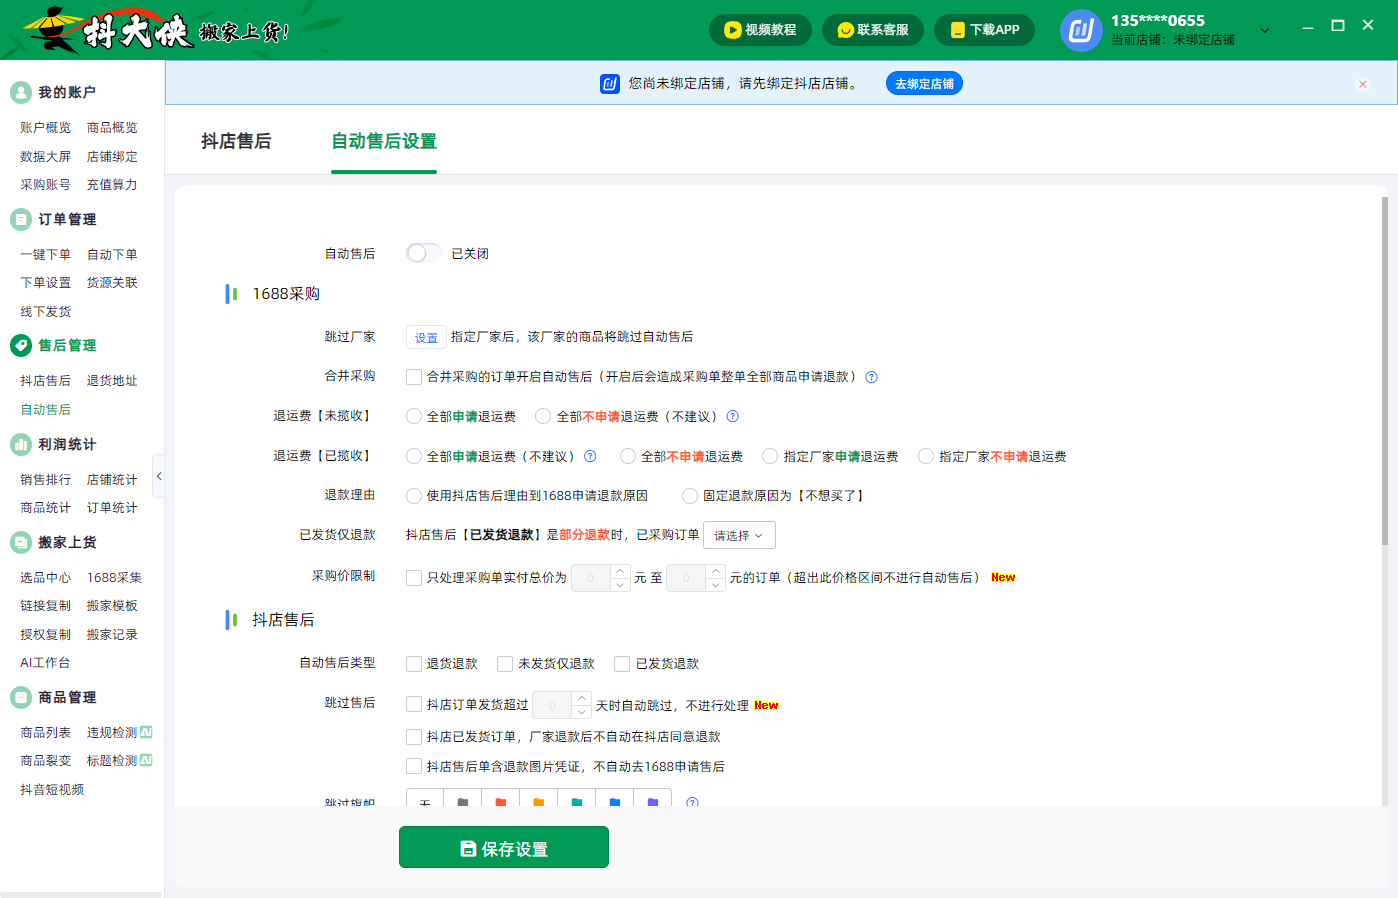Image resolution: width=1398 pixels, height=898 pixels.
Task: Dismiss the bind-store notice banner
Action: click(x=1362, y=84)
